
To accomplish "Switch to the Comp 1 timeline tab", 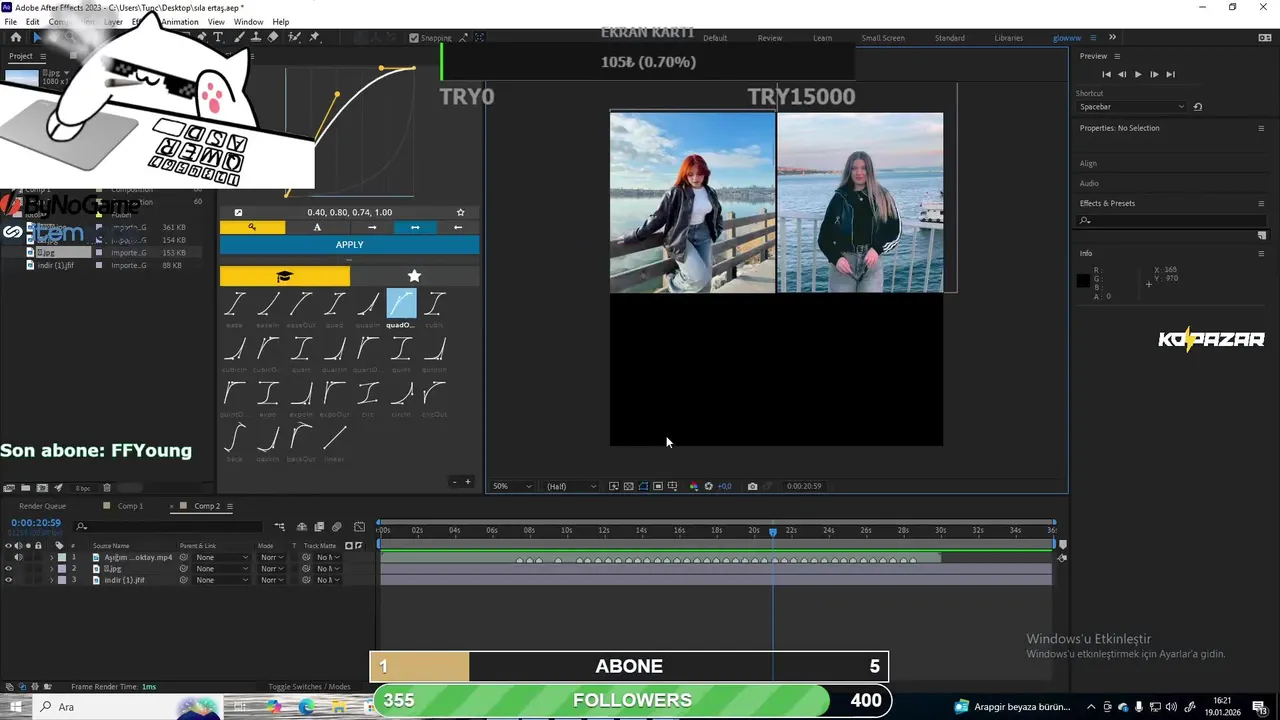I will [130, 506].
